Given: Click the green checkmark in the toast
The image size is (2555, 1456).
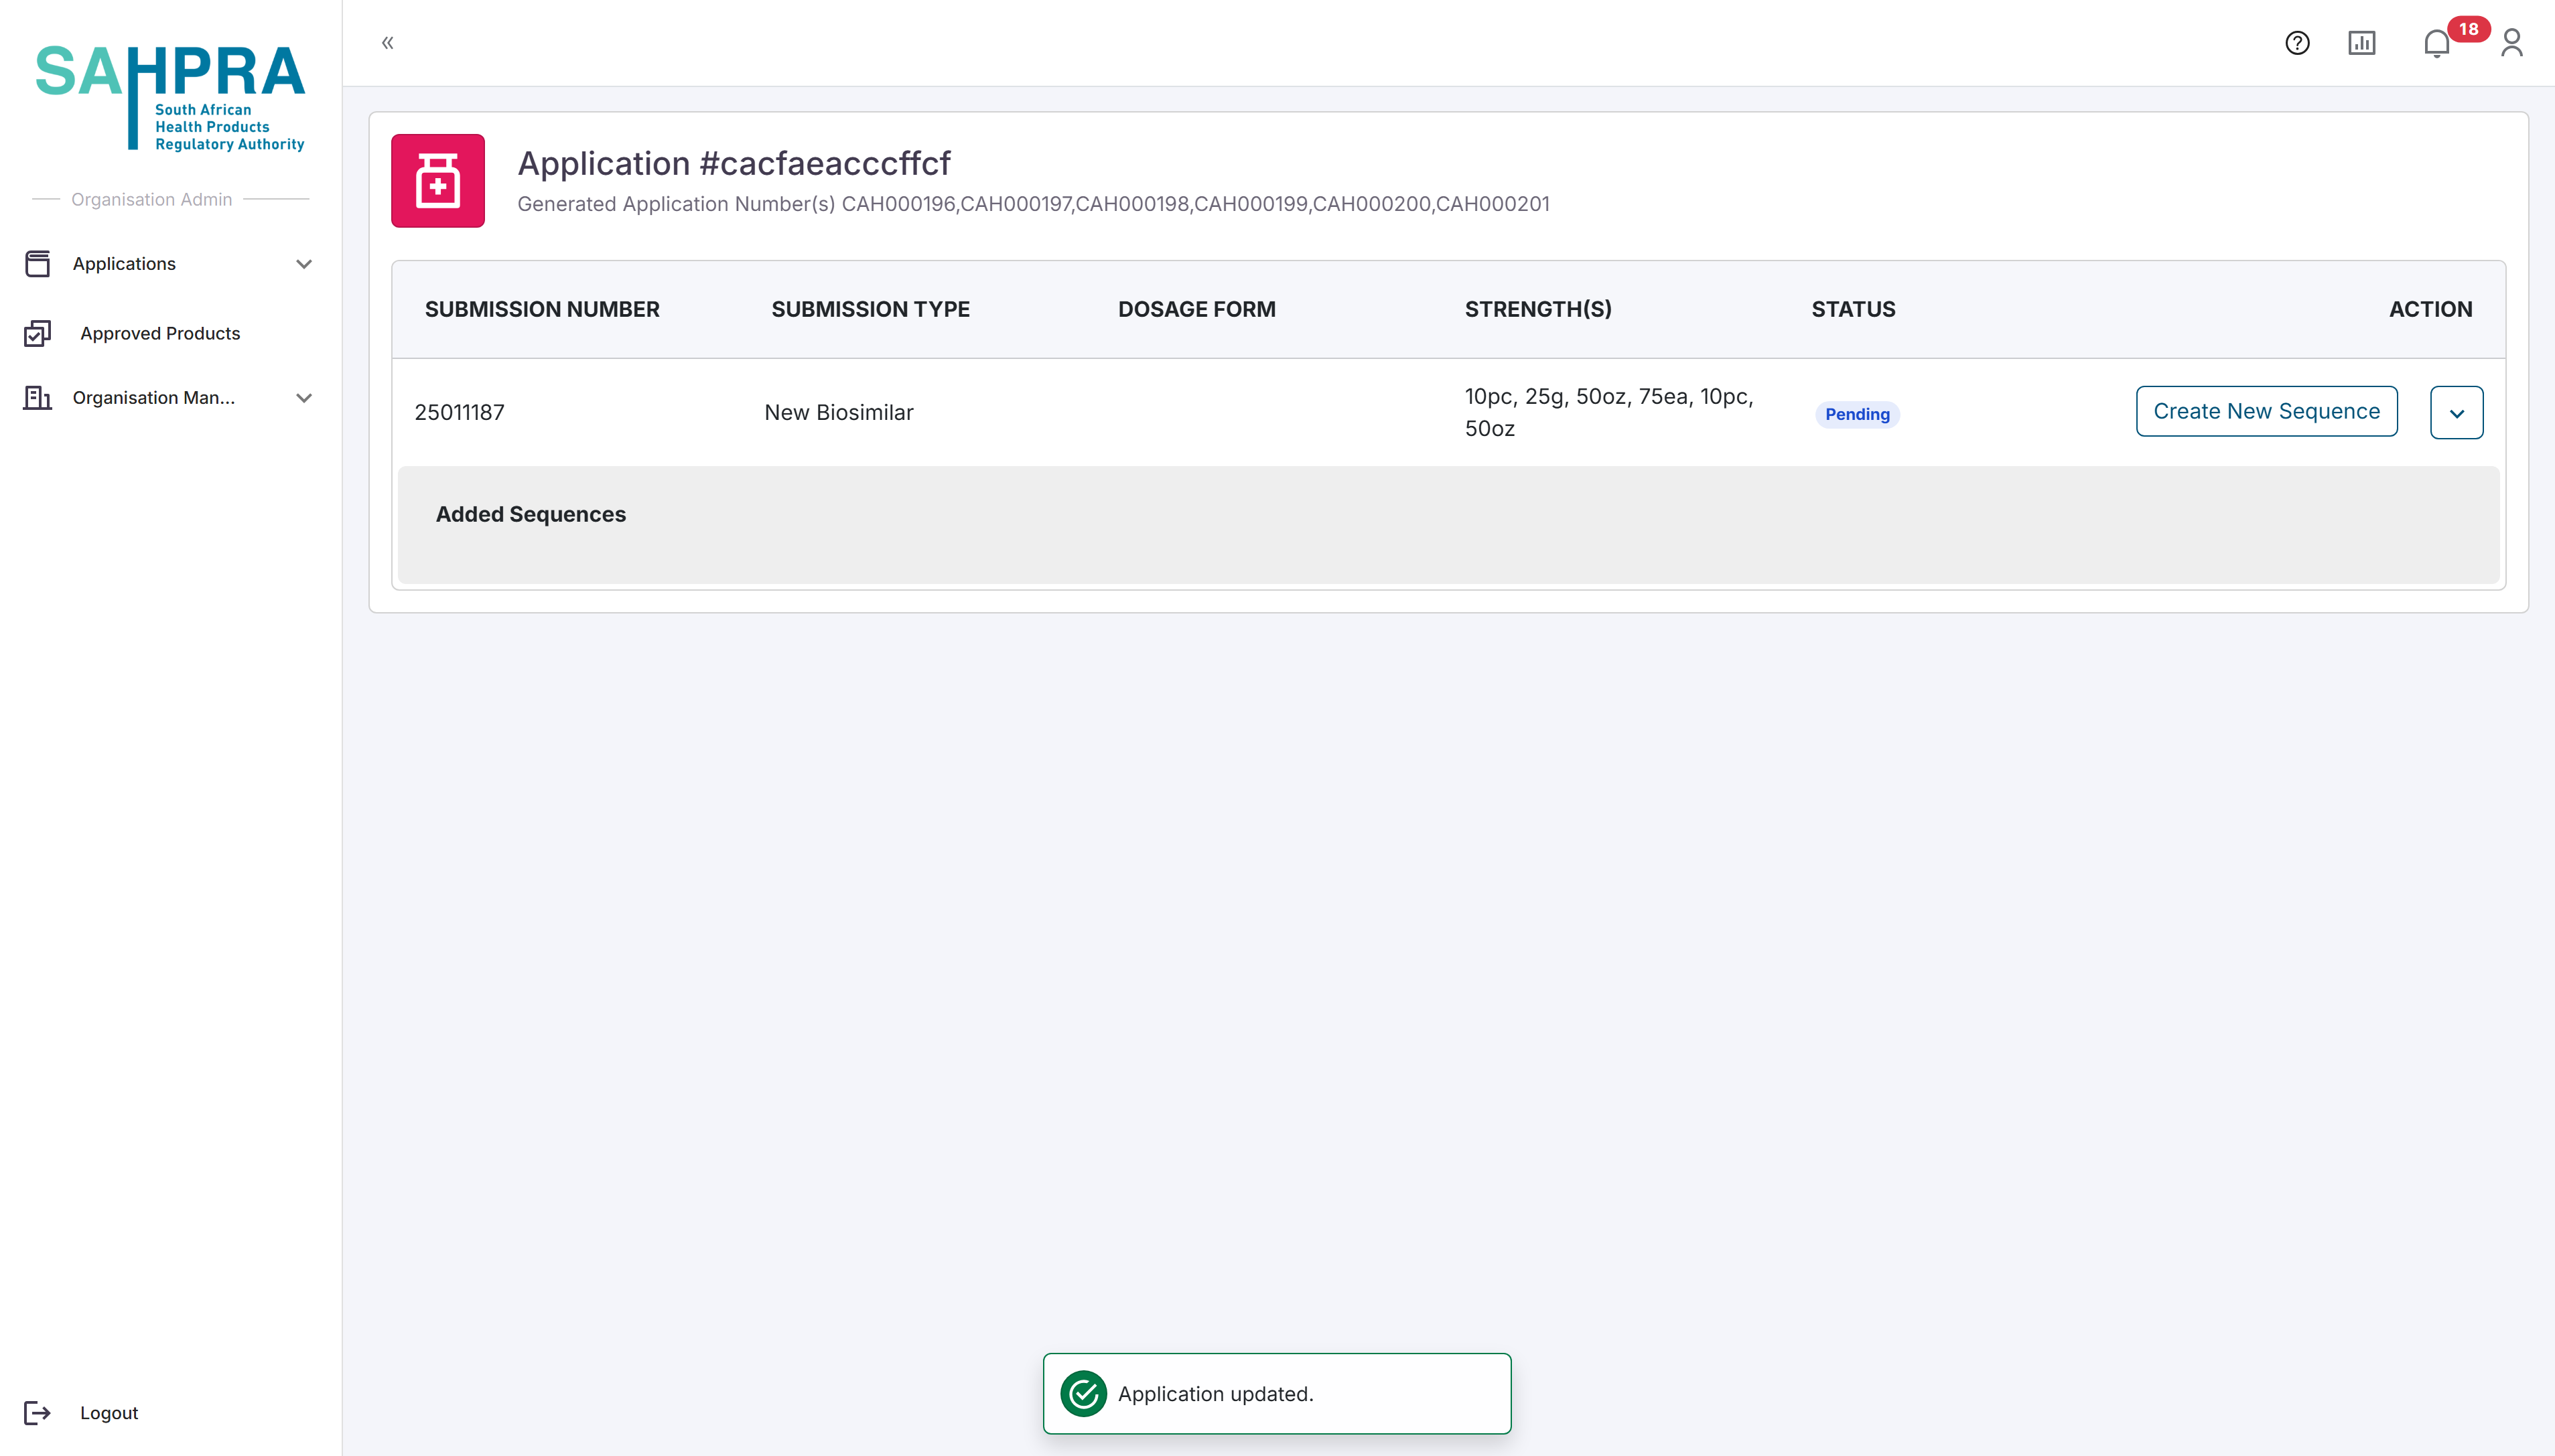Looking at the screenshot, I should (x=1083, y=1393).
